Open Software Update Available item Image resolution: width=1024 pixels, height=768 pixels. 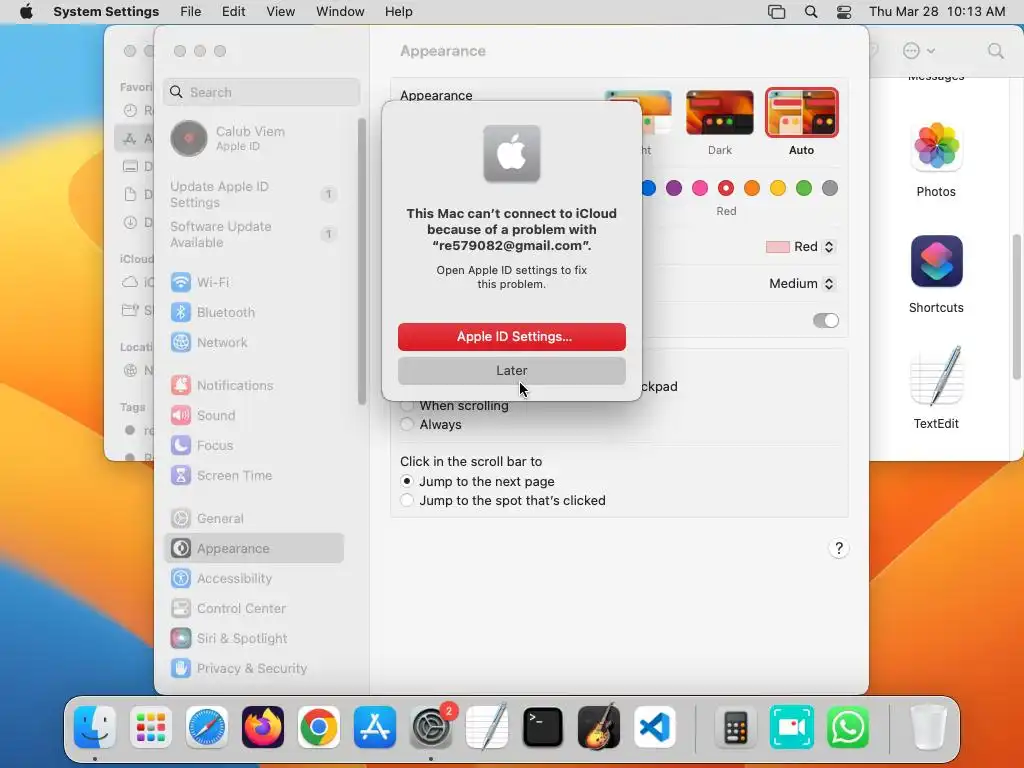click(253, 234)
